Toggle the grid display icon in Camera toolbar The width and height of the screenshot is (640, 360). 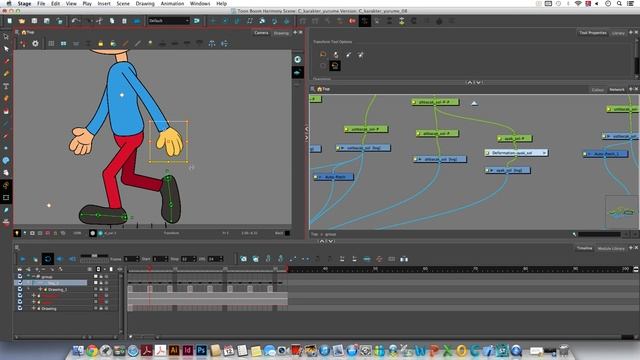click(51, 44)
